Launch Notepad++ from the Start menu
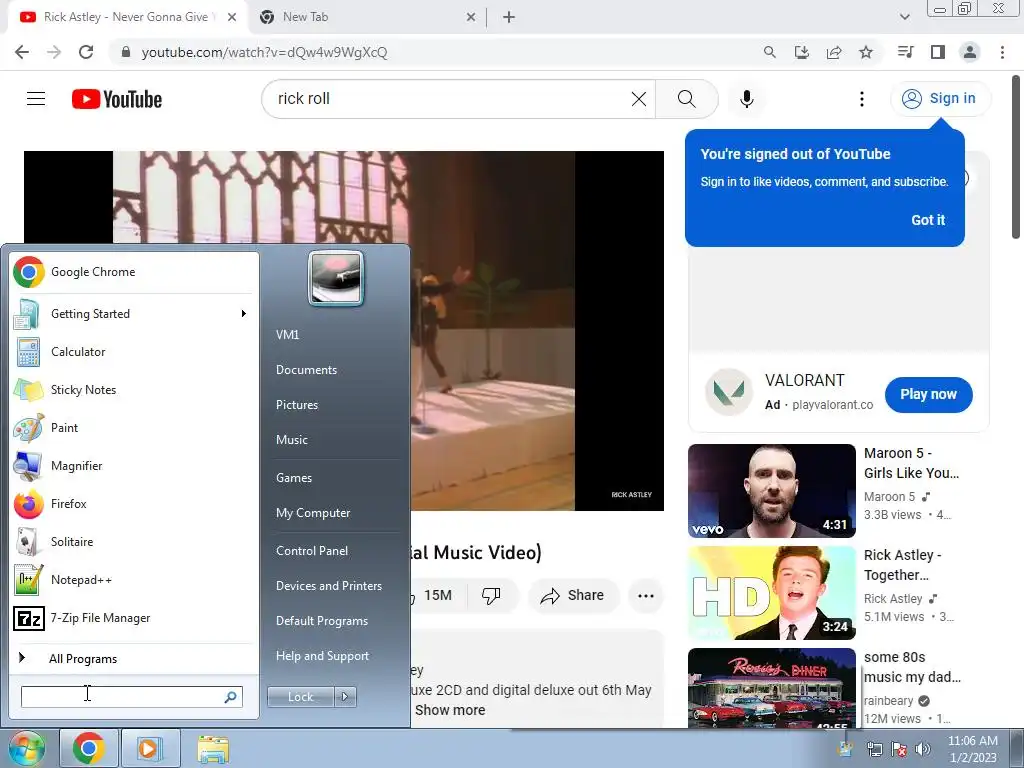1024x768 pixels. (x=134, y=580)
